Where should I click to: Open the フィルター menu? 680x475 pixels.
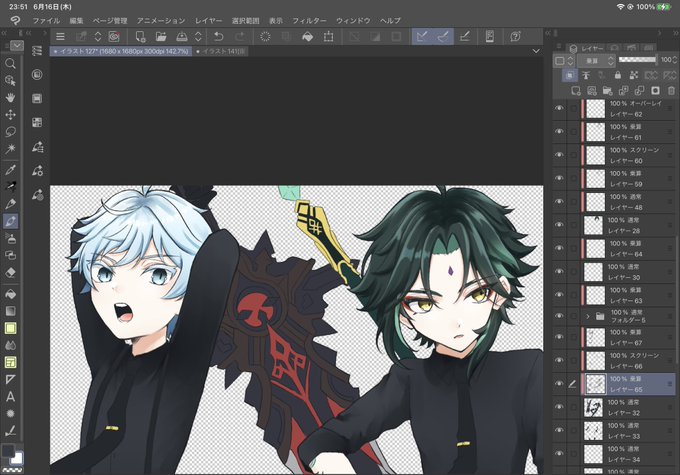coord(309,20)
